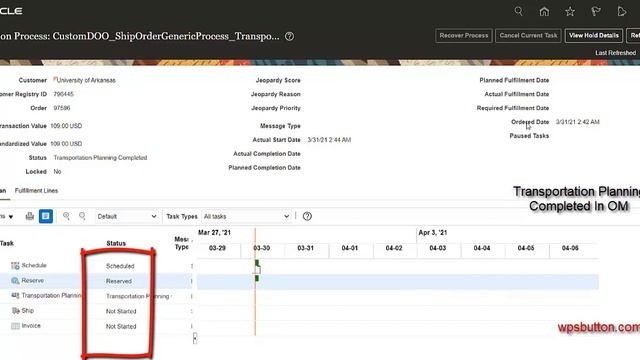This screenshot has width=640, height=360.
Task: Select the Reserve task icon
Action: click(15, 281)
